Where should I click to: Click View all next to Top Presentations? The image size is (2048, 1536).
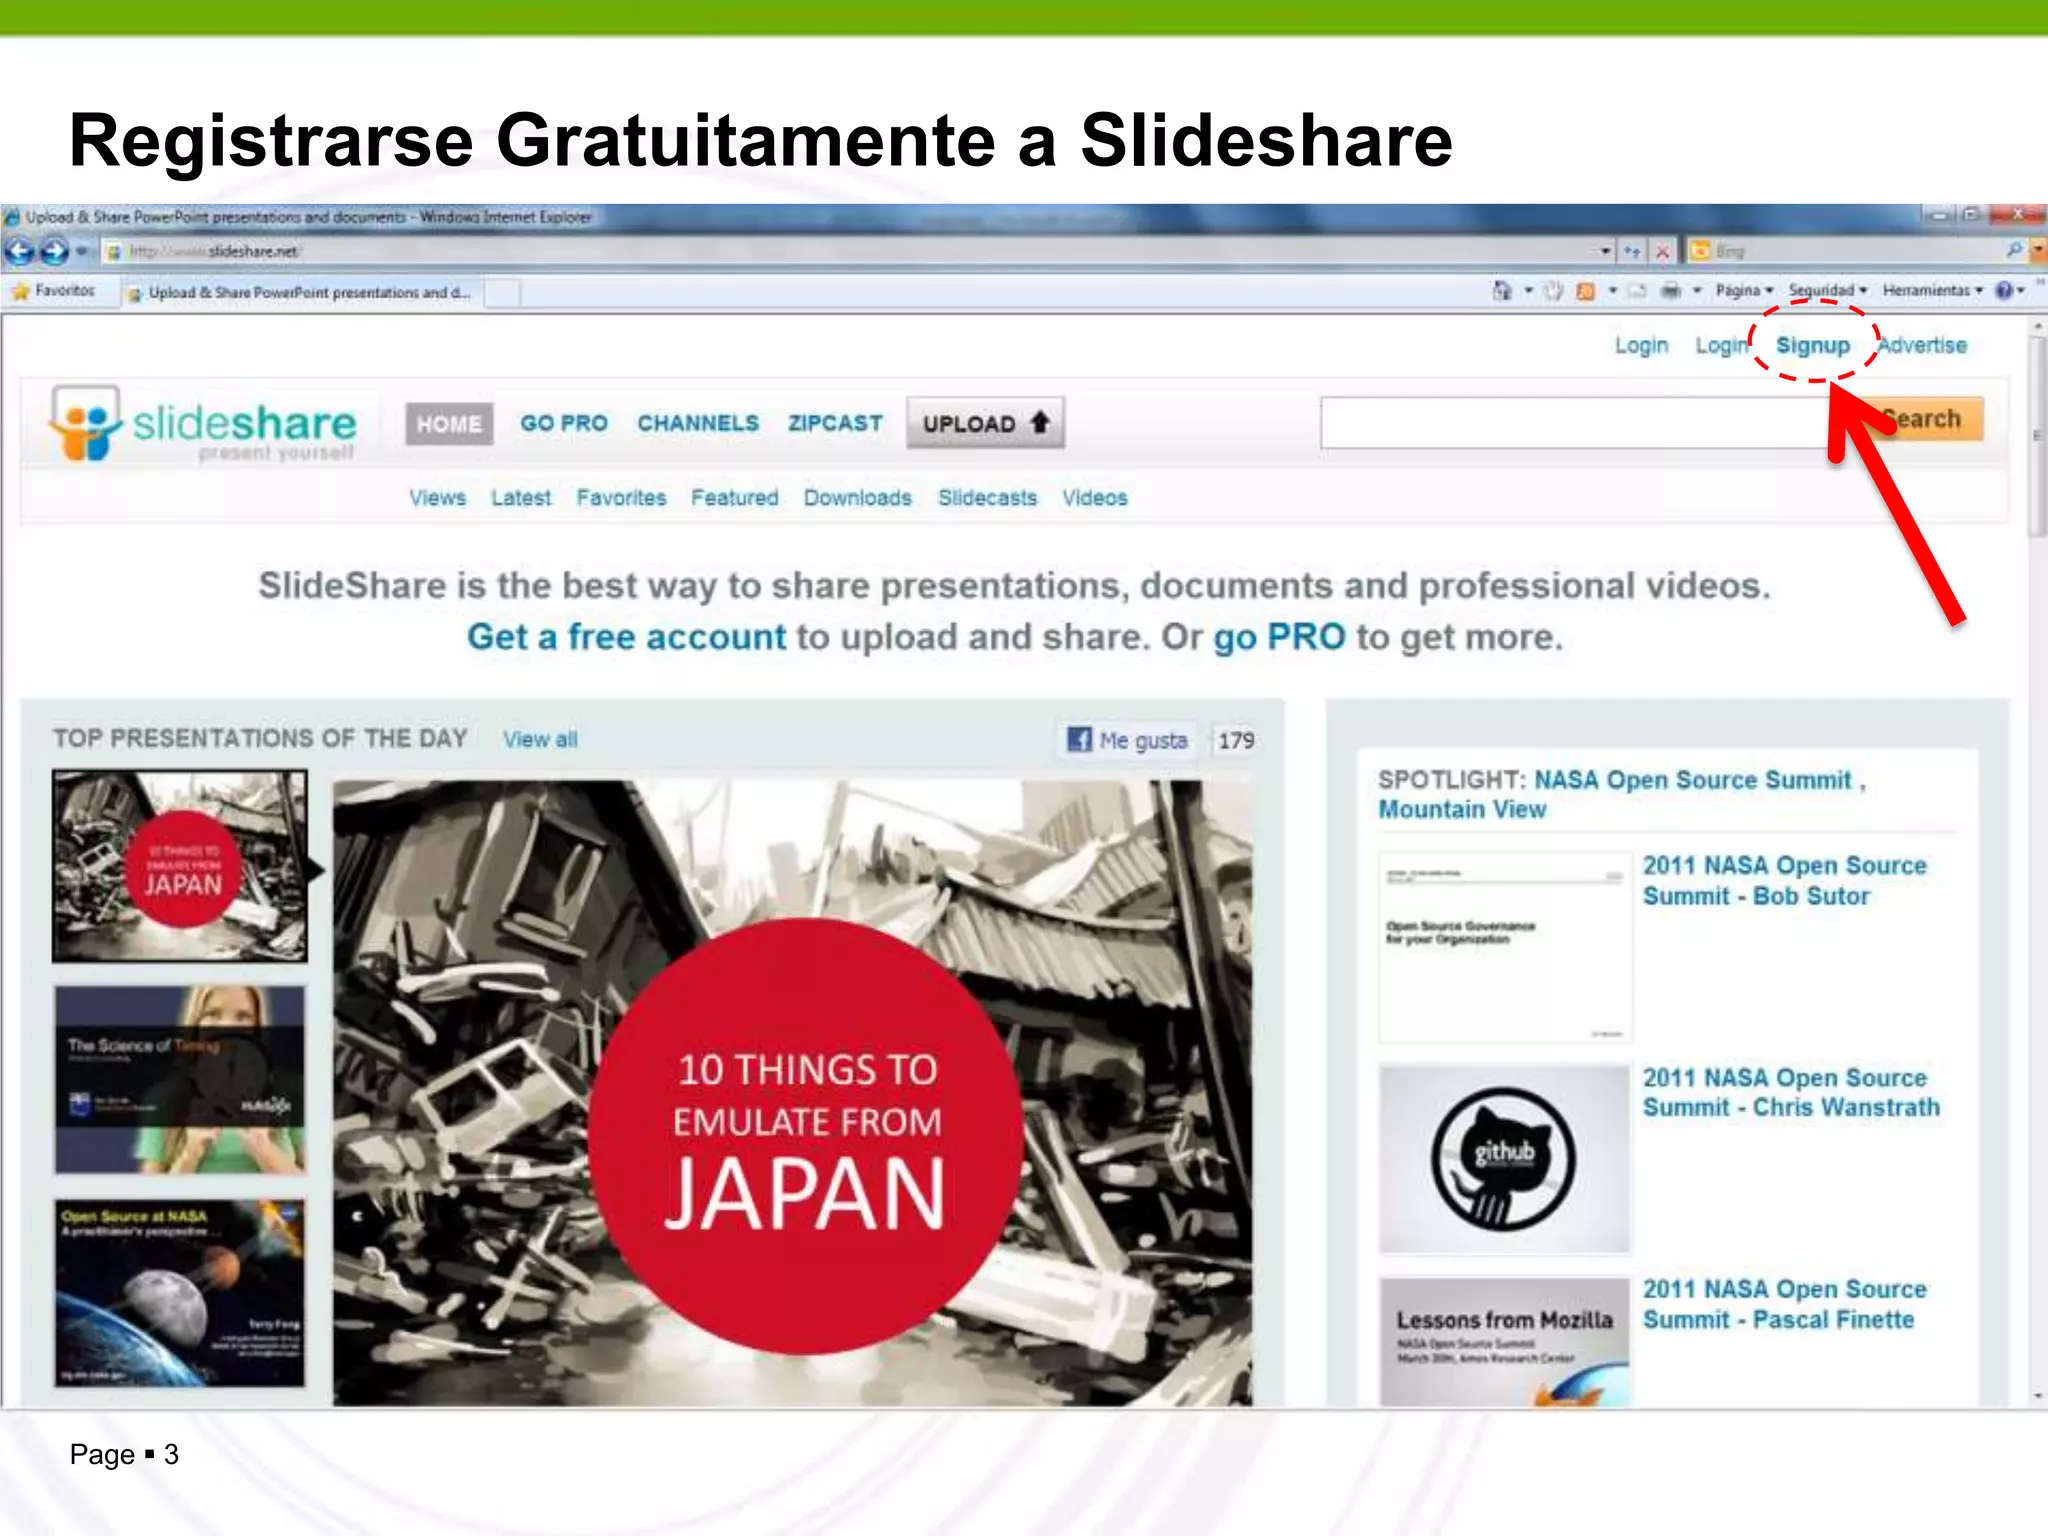[x=540, y=740]
